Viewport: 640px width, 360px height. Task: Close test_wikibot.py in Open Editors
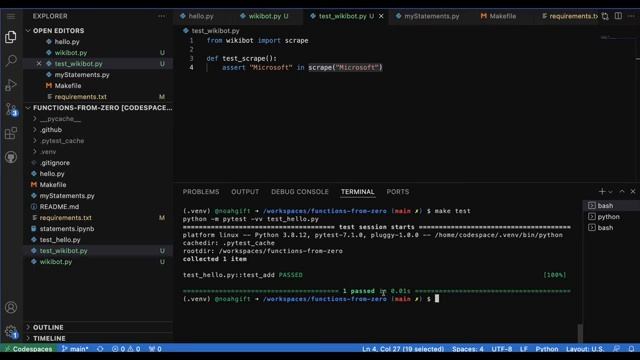point(39,64)
